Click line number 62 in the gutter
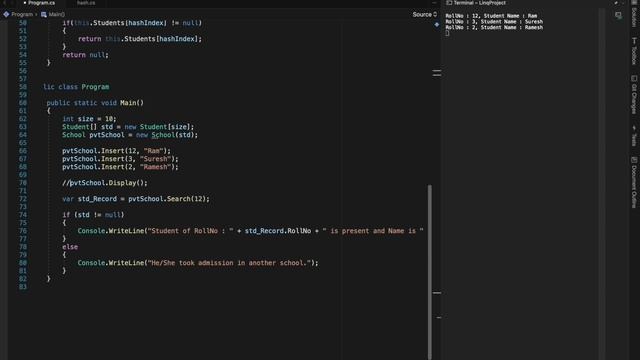This screenshot has width=640, height=360. [23, 119]
